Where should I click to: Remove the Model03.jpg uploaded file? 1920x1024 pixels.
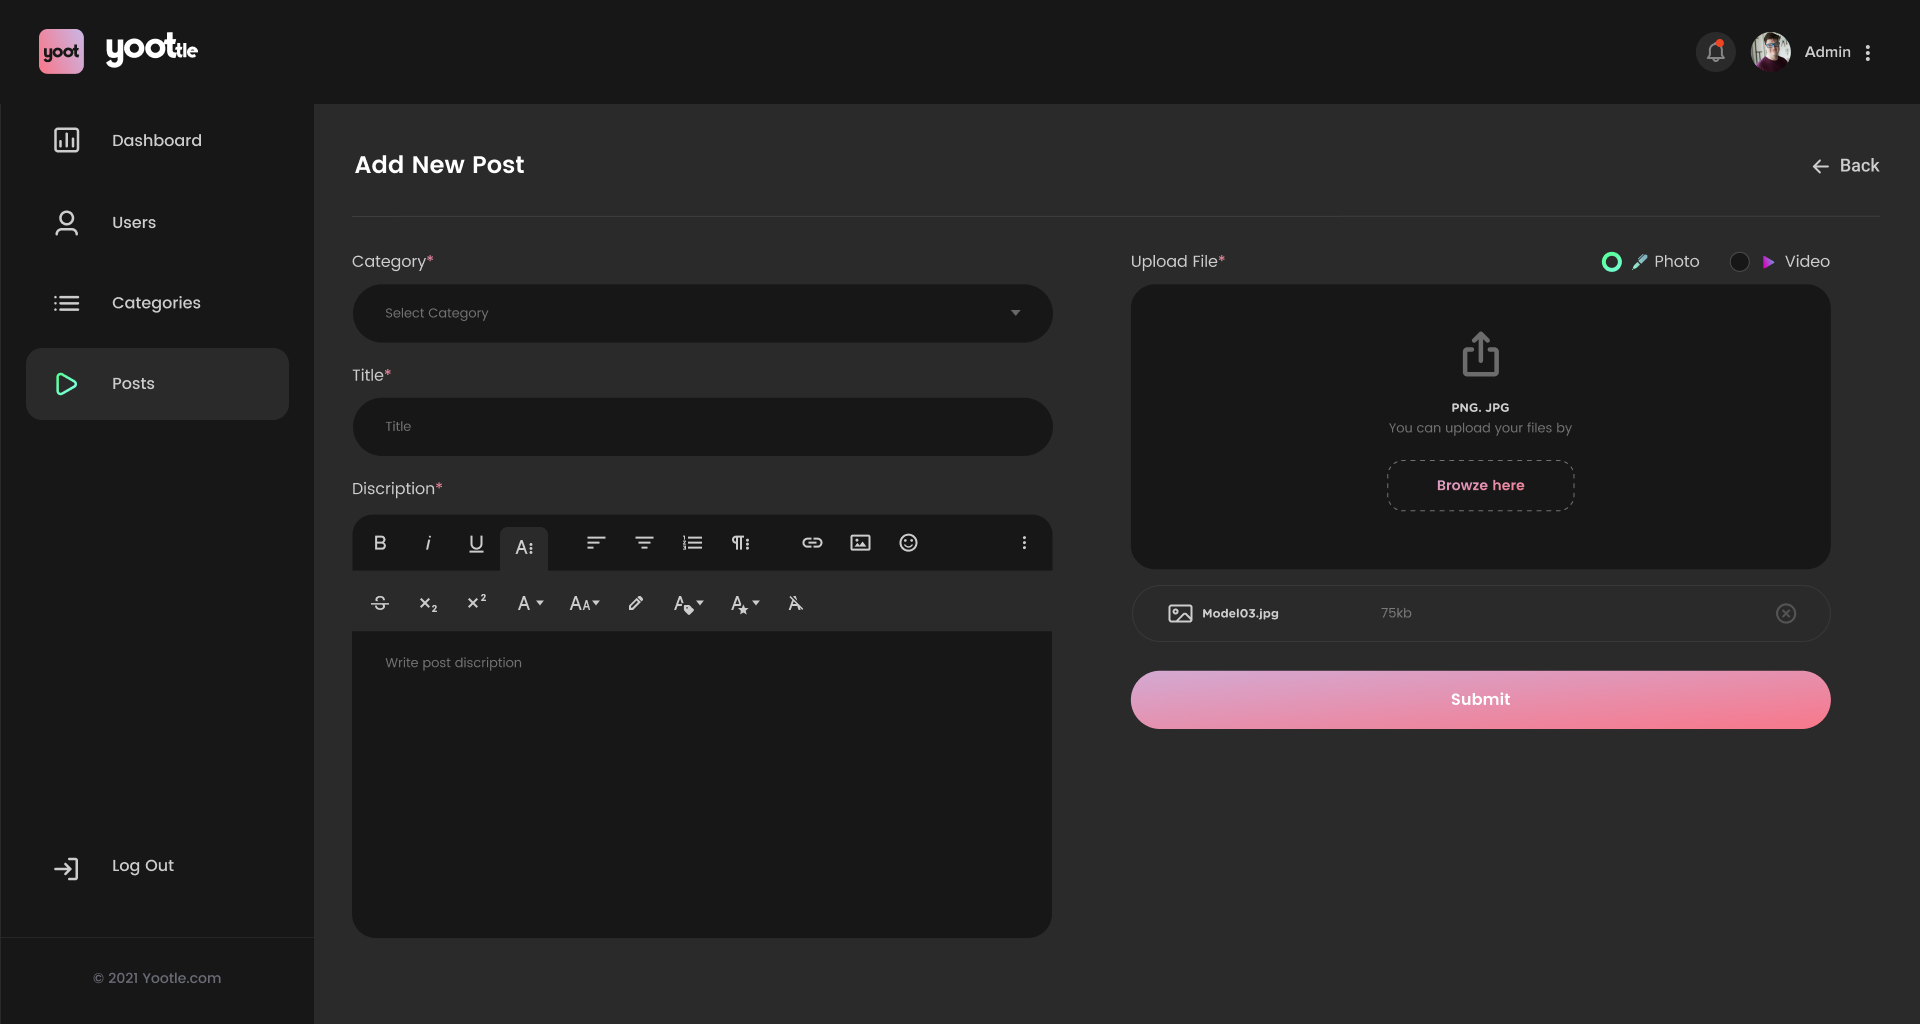pos(1786,614)
